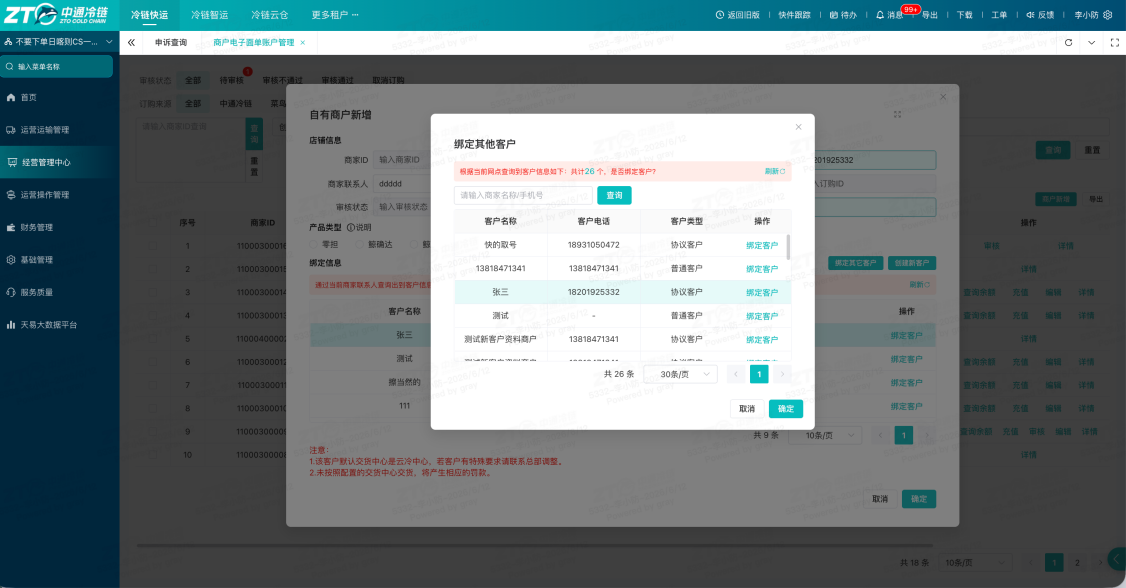Toggle fullscreen icon in tab bar
1126x588 pixels.
click(x=1115, y=42)
